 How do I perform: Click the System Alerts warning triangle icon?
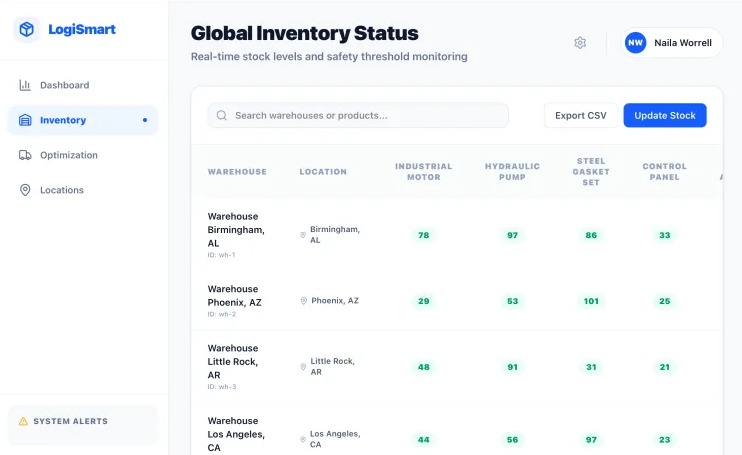[x=23, y=421]
